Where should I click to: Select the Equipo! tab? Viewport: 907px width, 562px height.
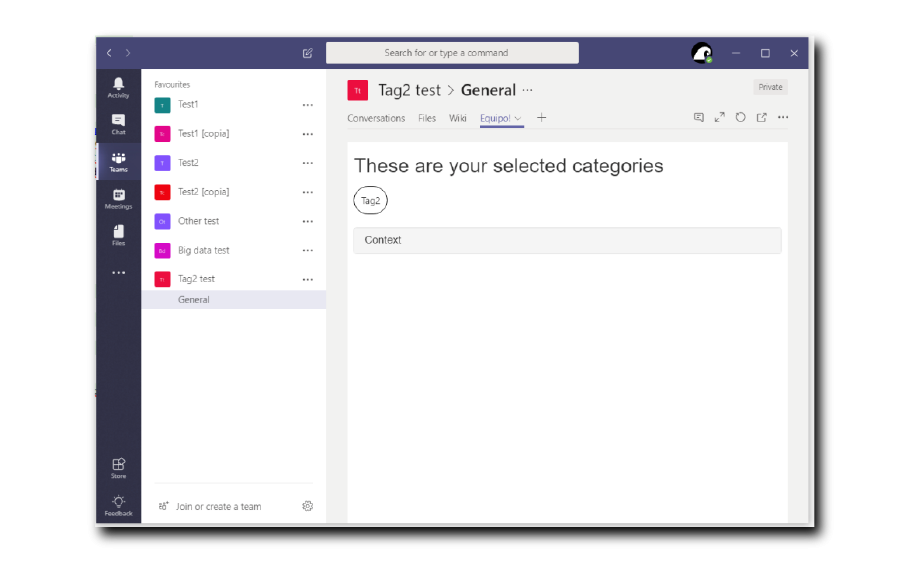pyautogui.click(x=495, y=118)
